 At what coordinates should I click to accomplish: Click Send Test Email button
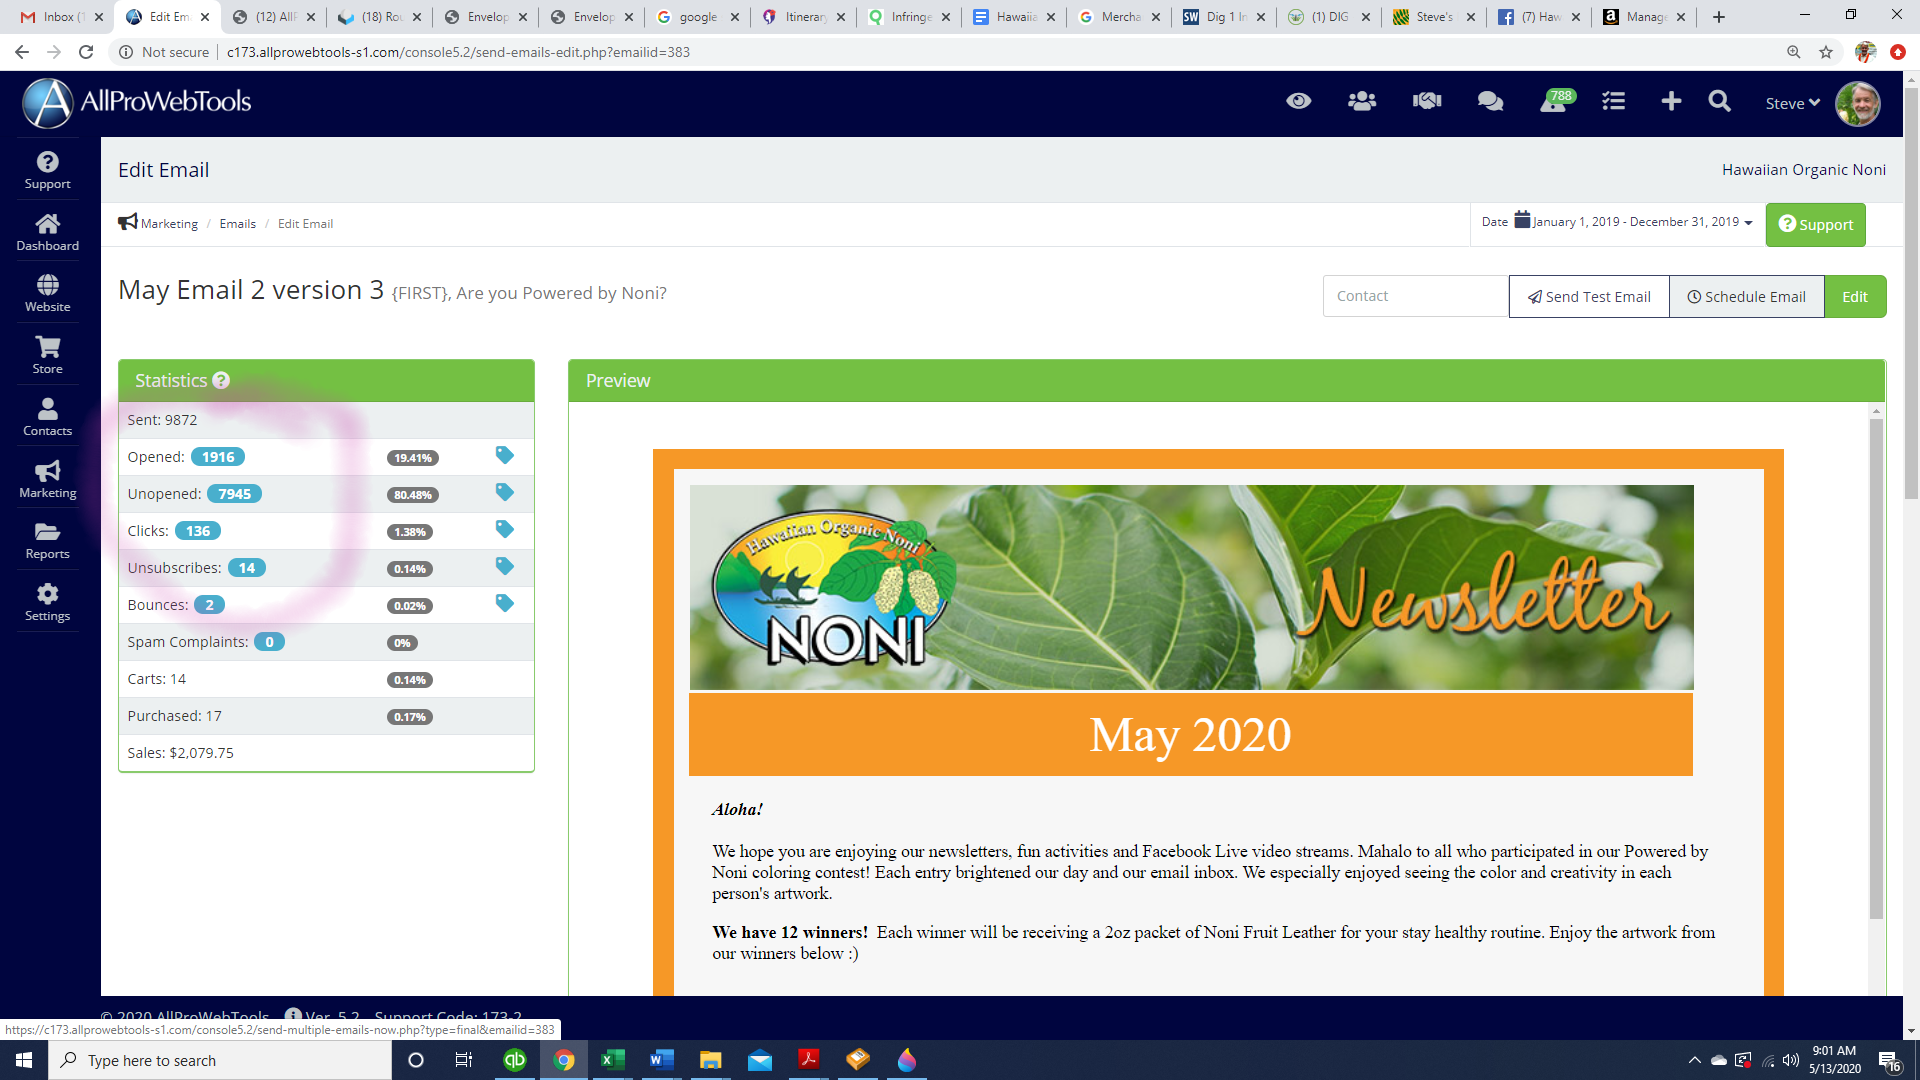point(1589,296)
